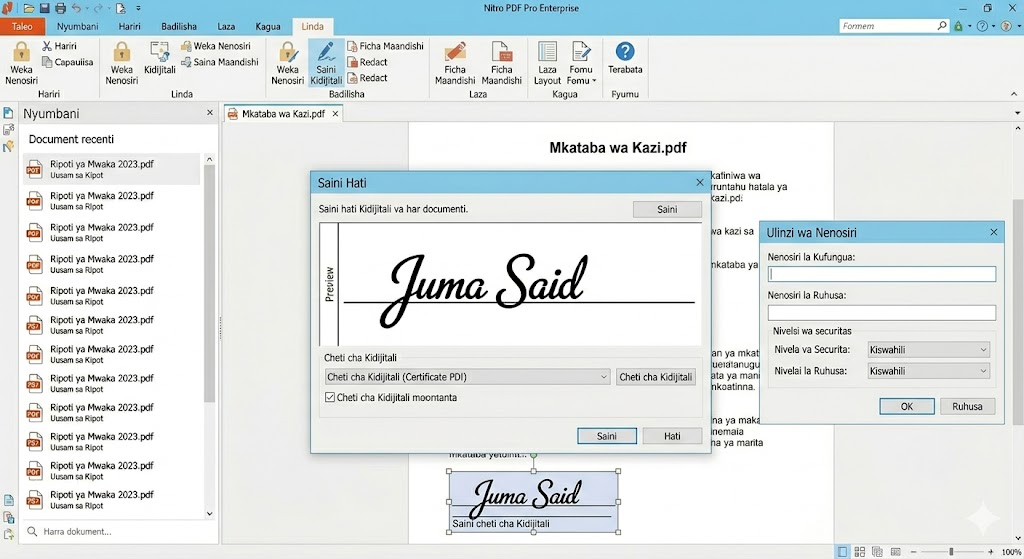This screenshot has width=1024, height=559.
Task: Click the Nenosiri la Kufungua field
Action: [882, 274]
